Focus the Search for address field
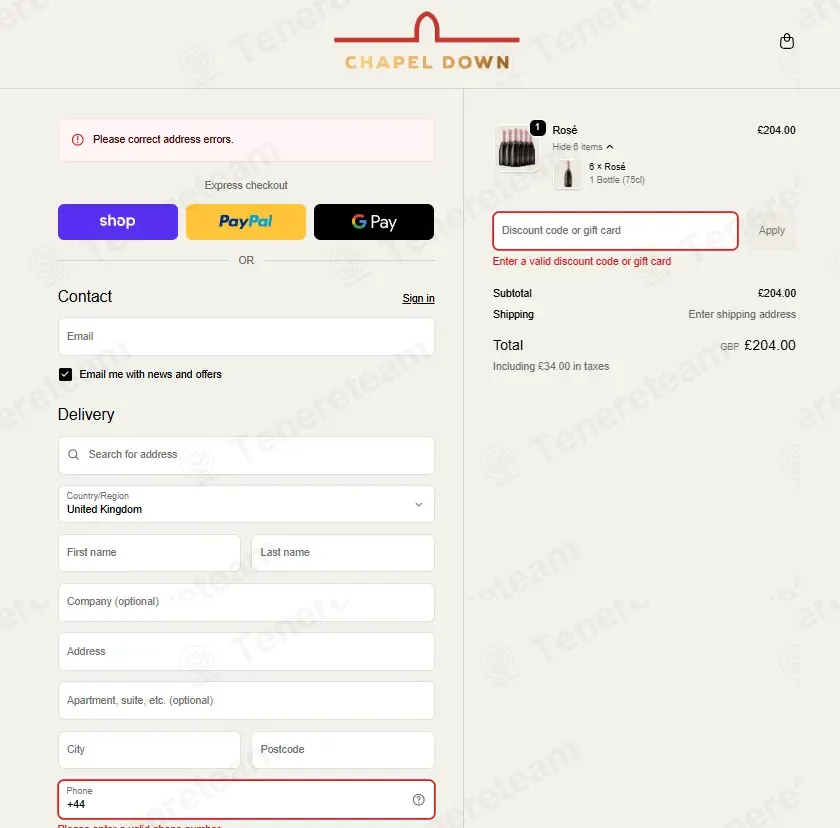 point(246,455)
